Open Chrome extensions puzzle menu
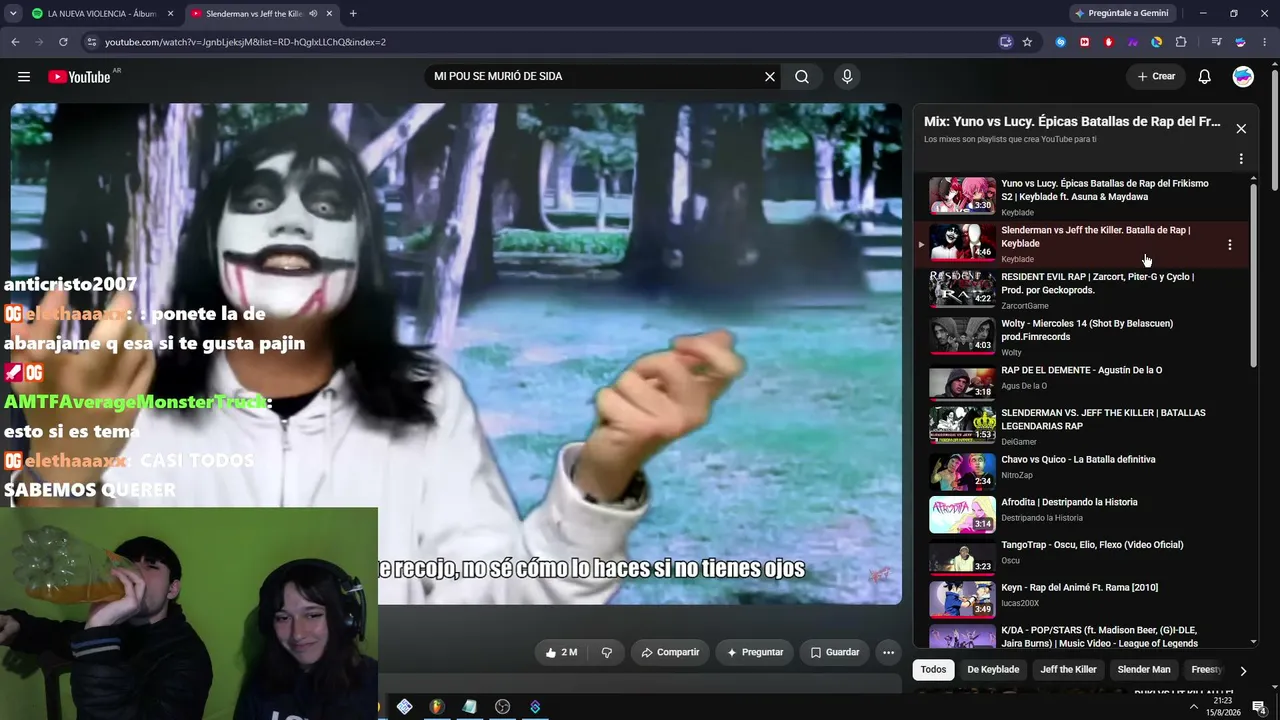1280x720 pixels. pos(1181,42)
